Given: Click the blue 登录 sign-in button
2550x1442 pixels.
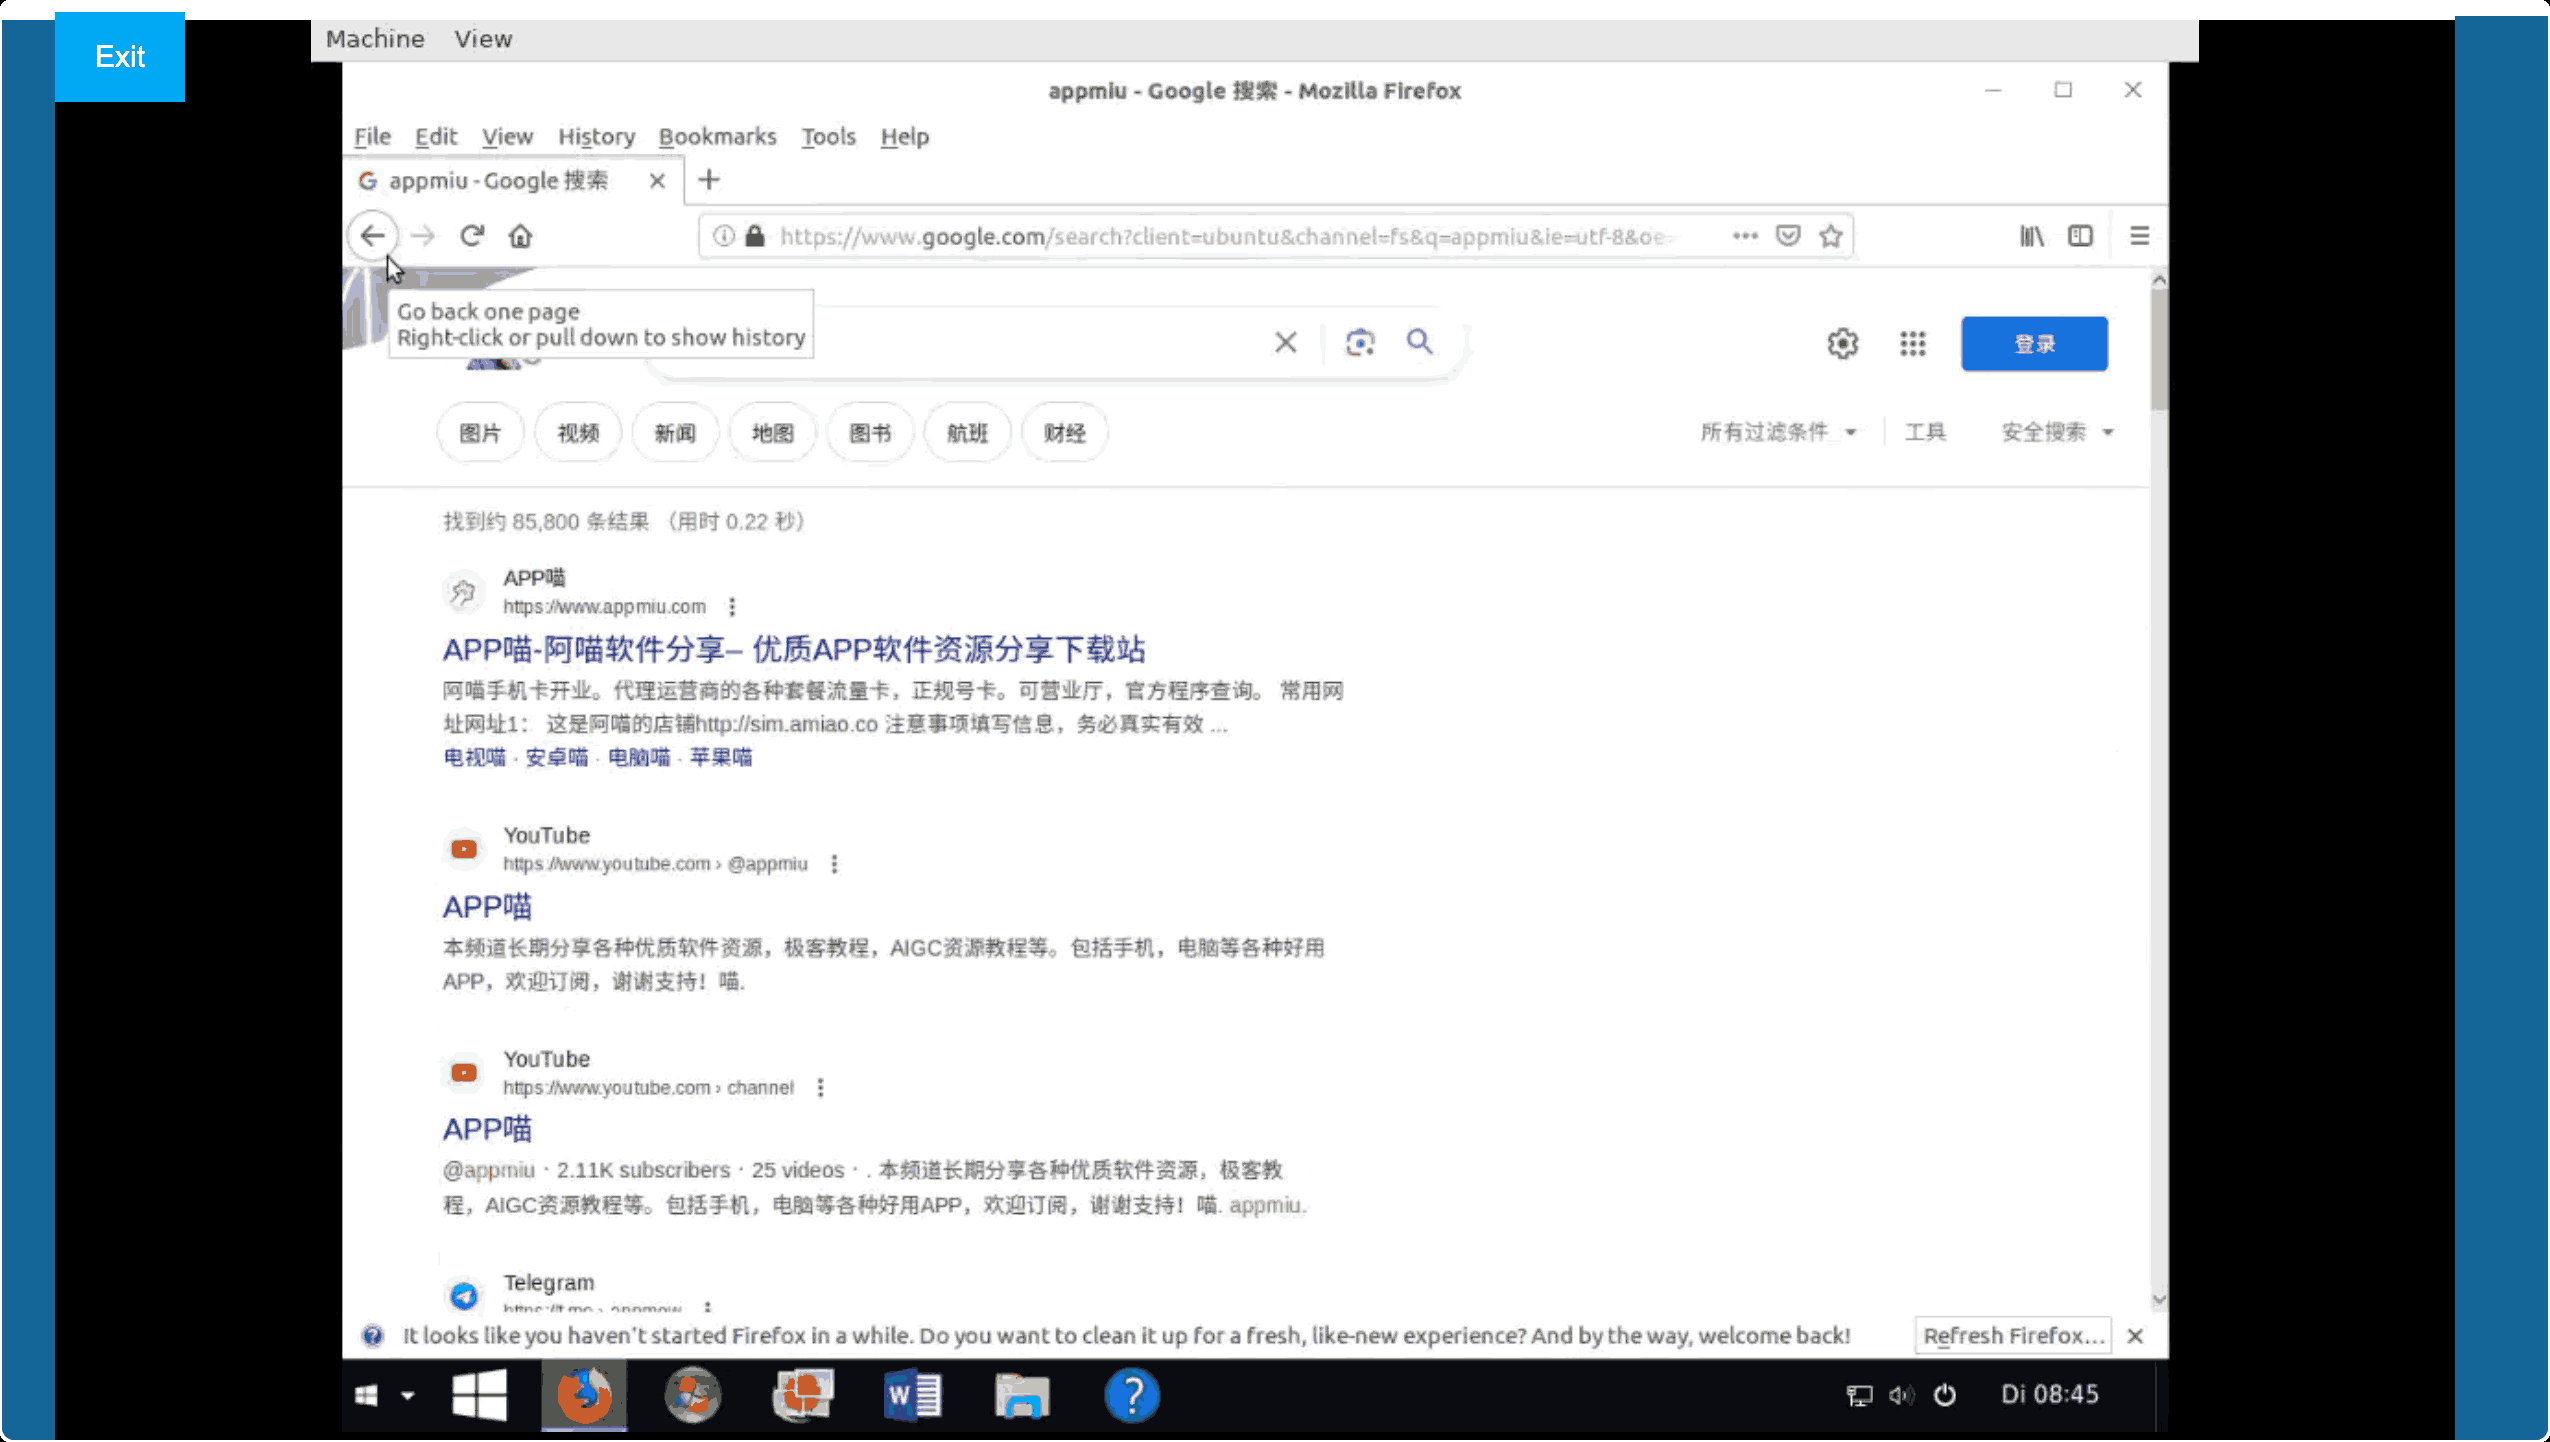Looking at the screenshot, I should (2034, 344).
